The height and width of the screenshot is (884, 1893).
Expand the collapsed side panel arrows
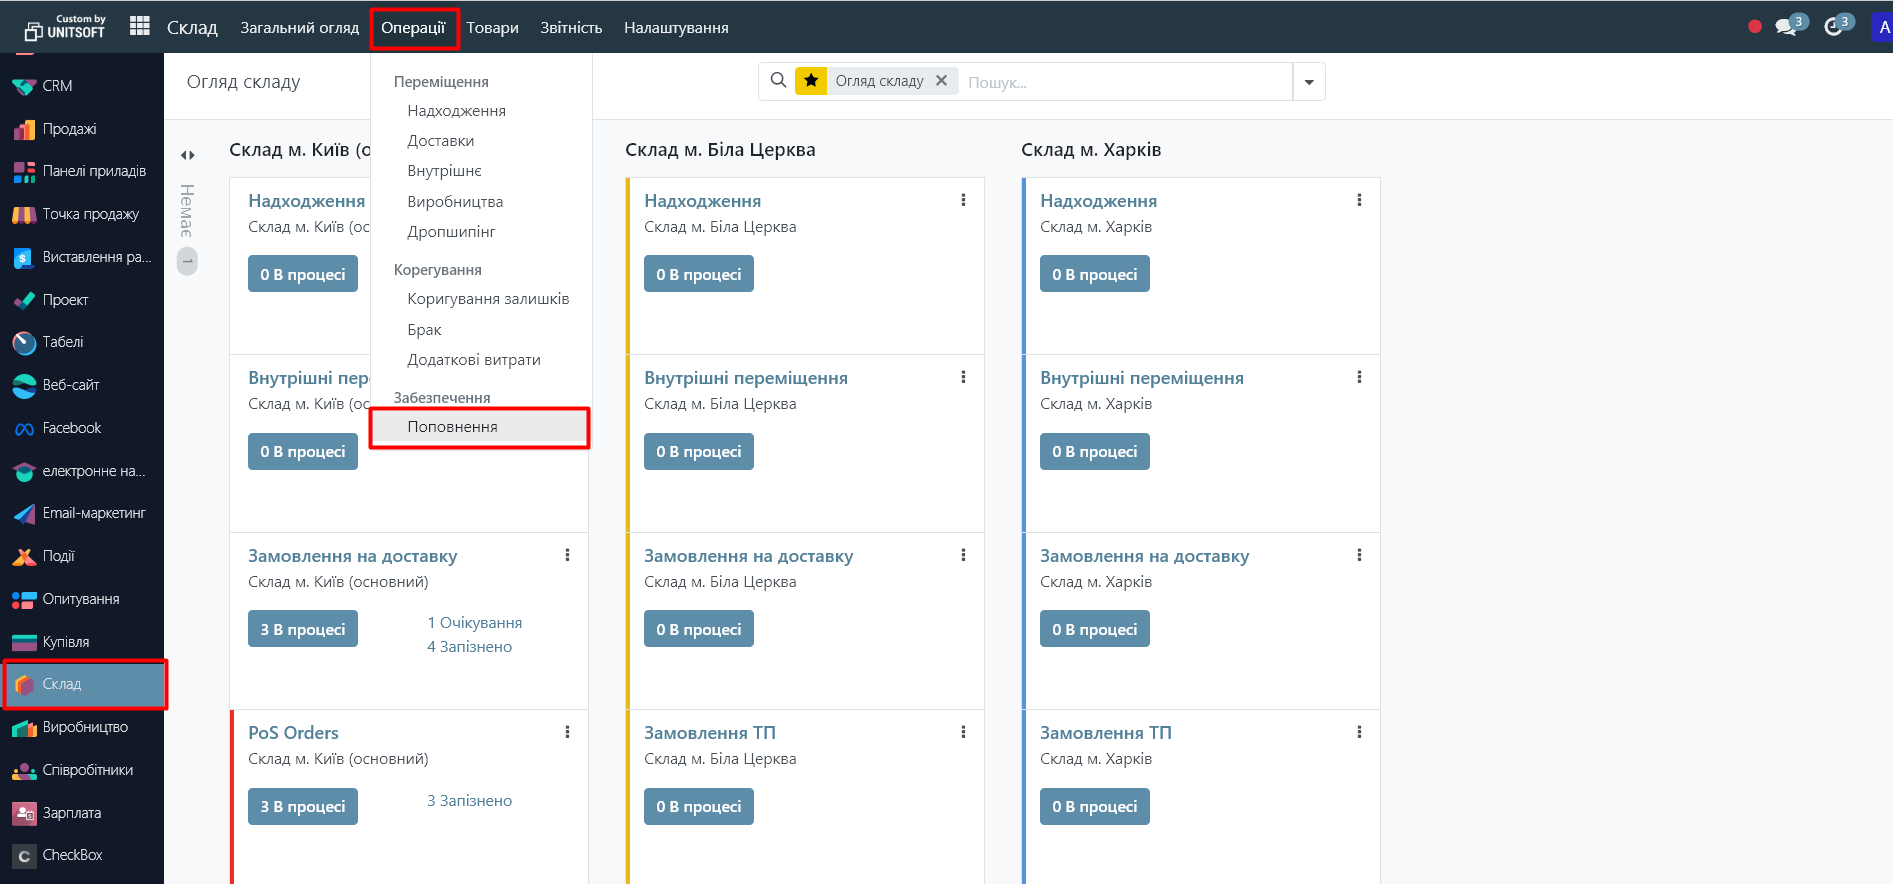point(187,155)
